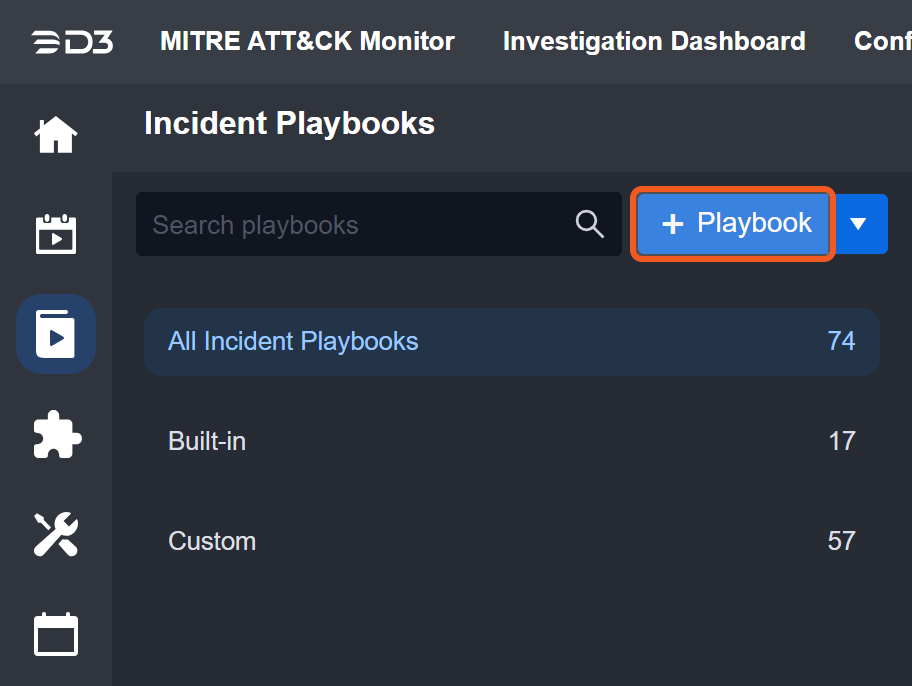Screen dimensions: 912x686
Task: Open the calendar with play icon
Action: coord(56,234)
